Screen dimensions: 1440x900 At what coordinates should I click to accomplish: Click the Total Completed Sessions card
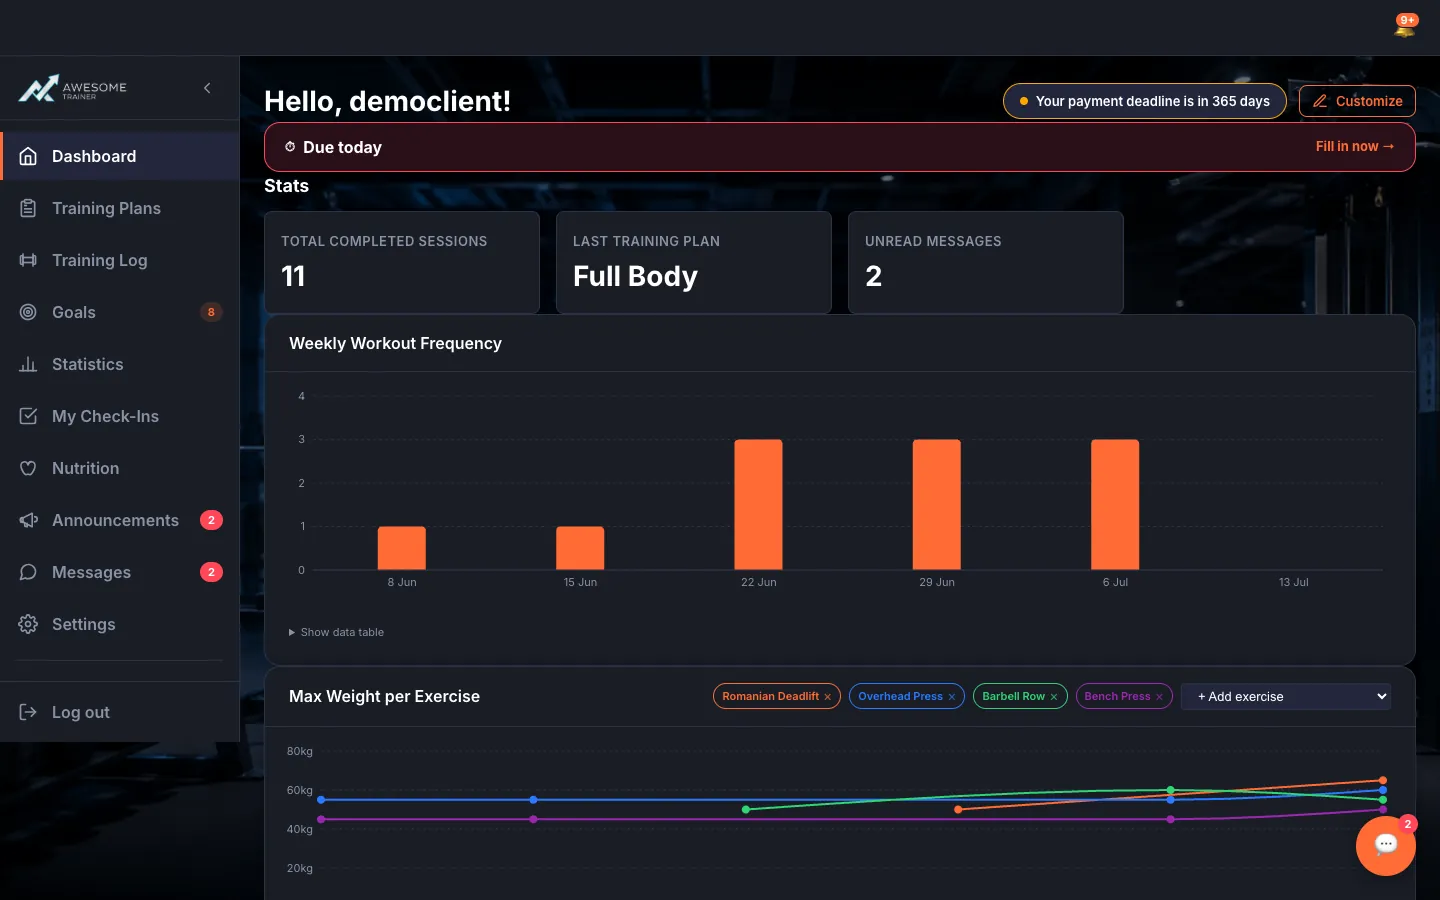click(402, 262)
